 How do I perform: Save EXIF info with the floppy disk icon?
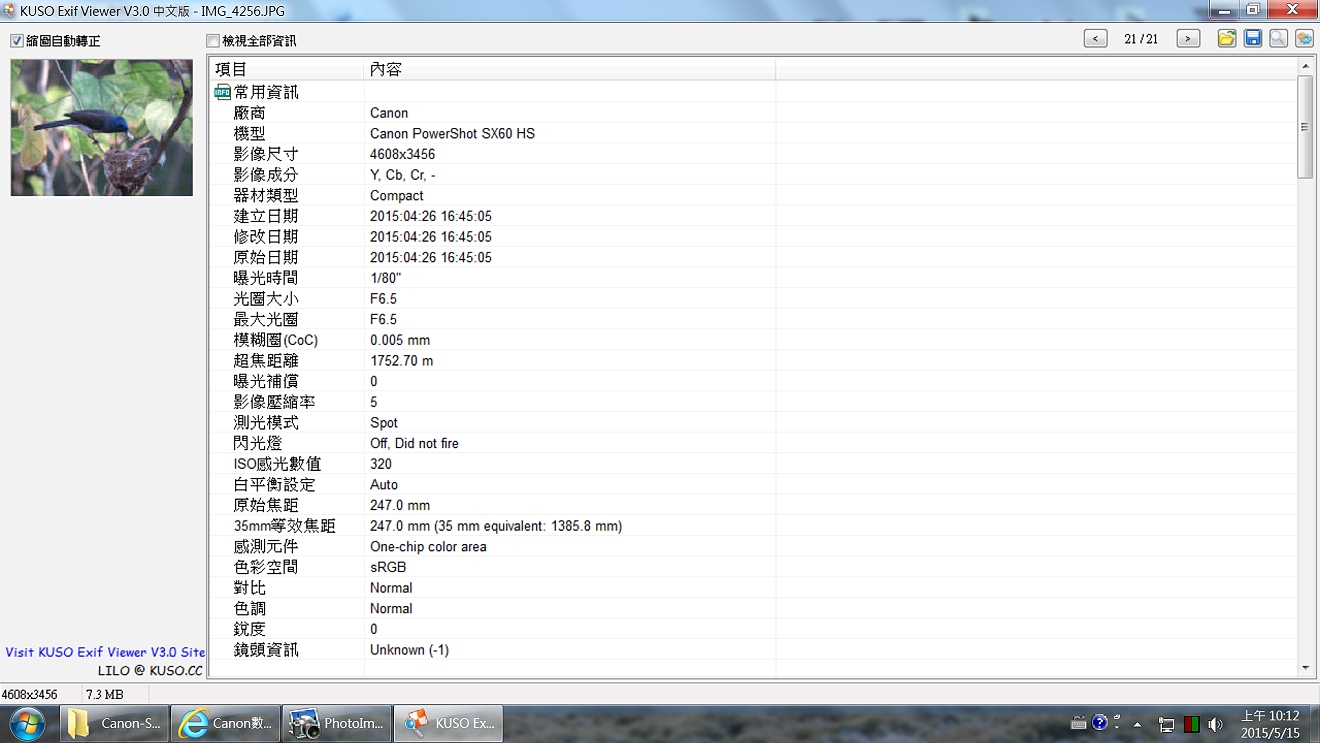(1252, 39)
